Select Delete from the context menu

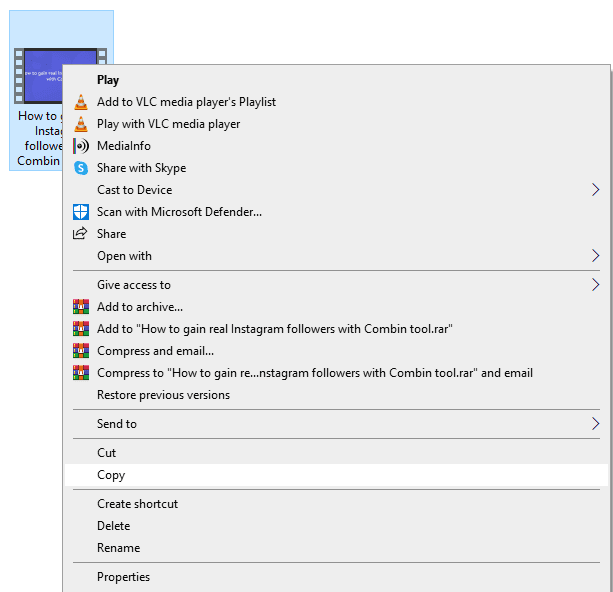pyautogui.click(x=336, y=526)
